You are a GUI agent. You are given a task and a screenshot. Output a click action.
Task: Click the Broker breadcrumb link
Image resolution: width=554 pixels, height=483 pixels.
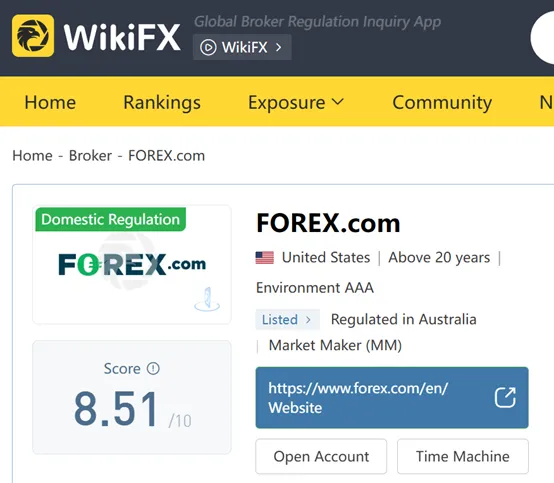tap(90, 156)
